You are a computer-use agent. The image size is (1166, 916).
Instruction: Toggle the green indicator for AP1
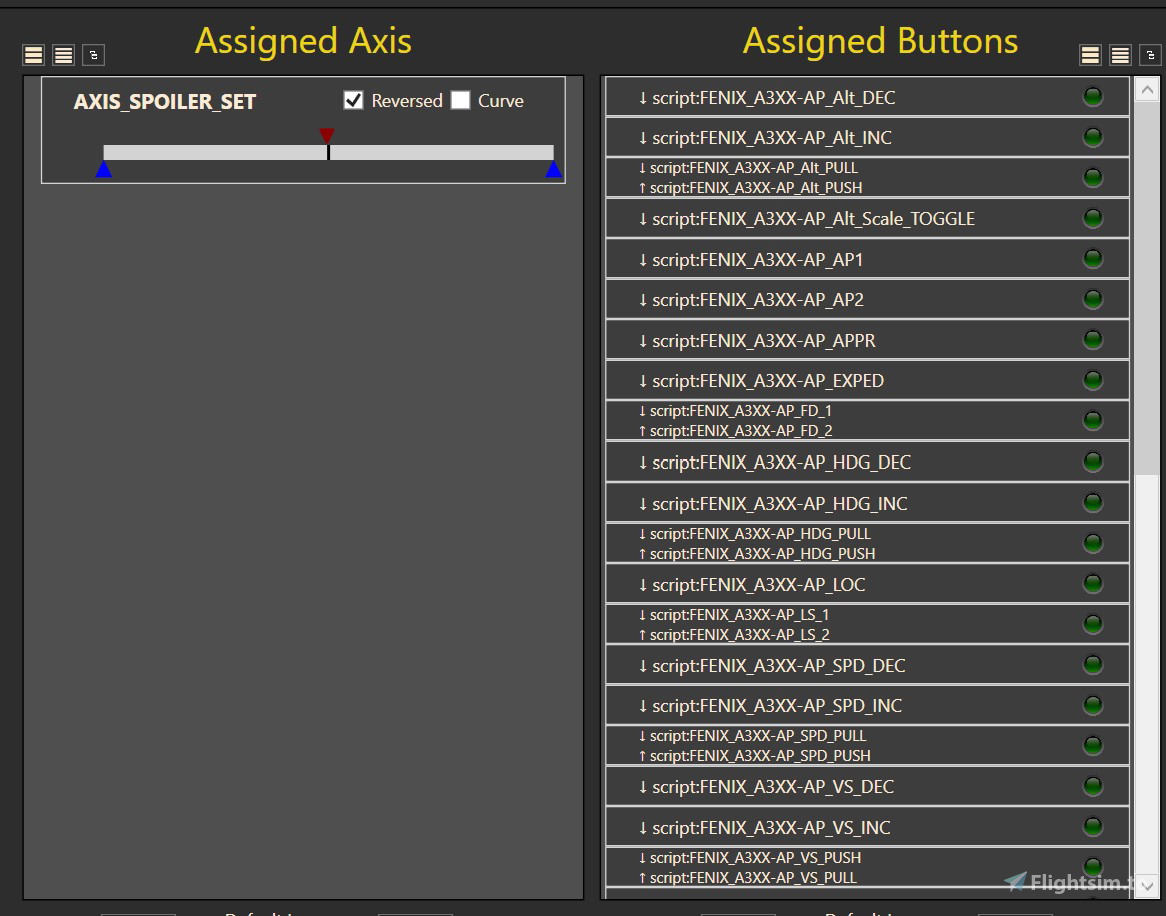point(1093,258)
